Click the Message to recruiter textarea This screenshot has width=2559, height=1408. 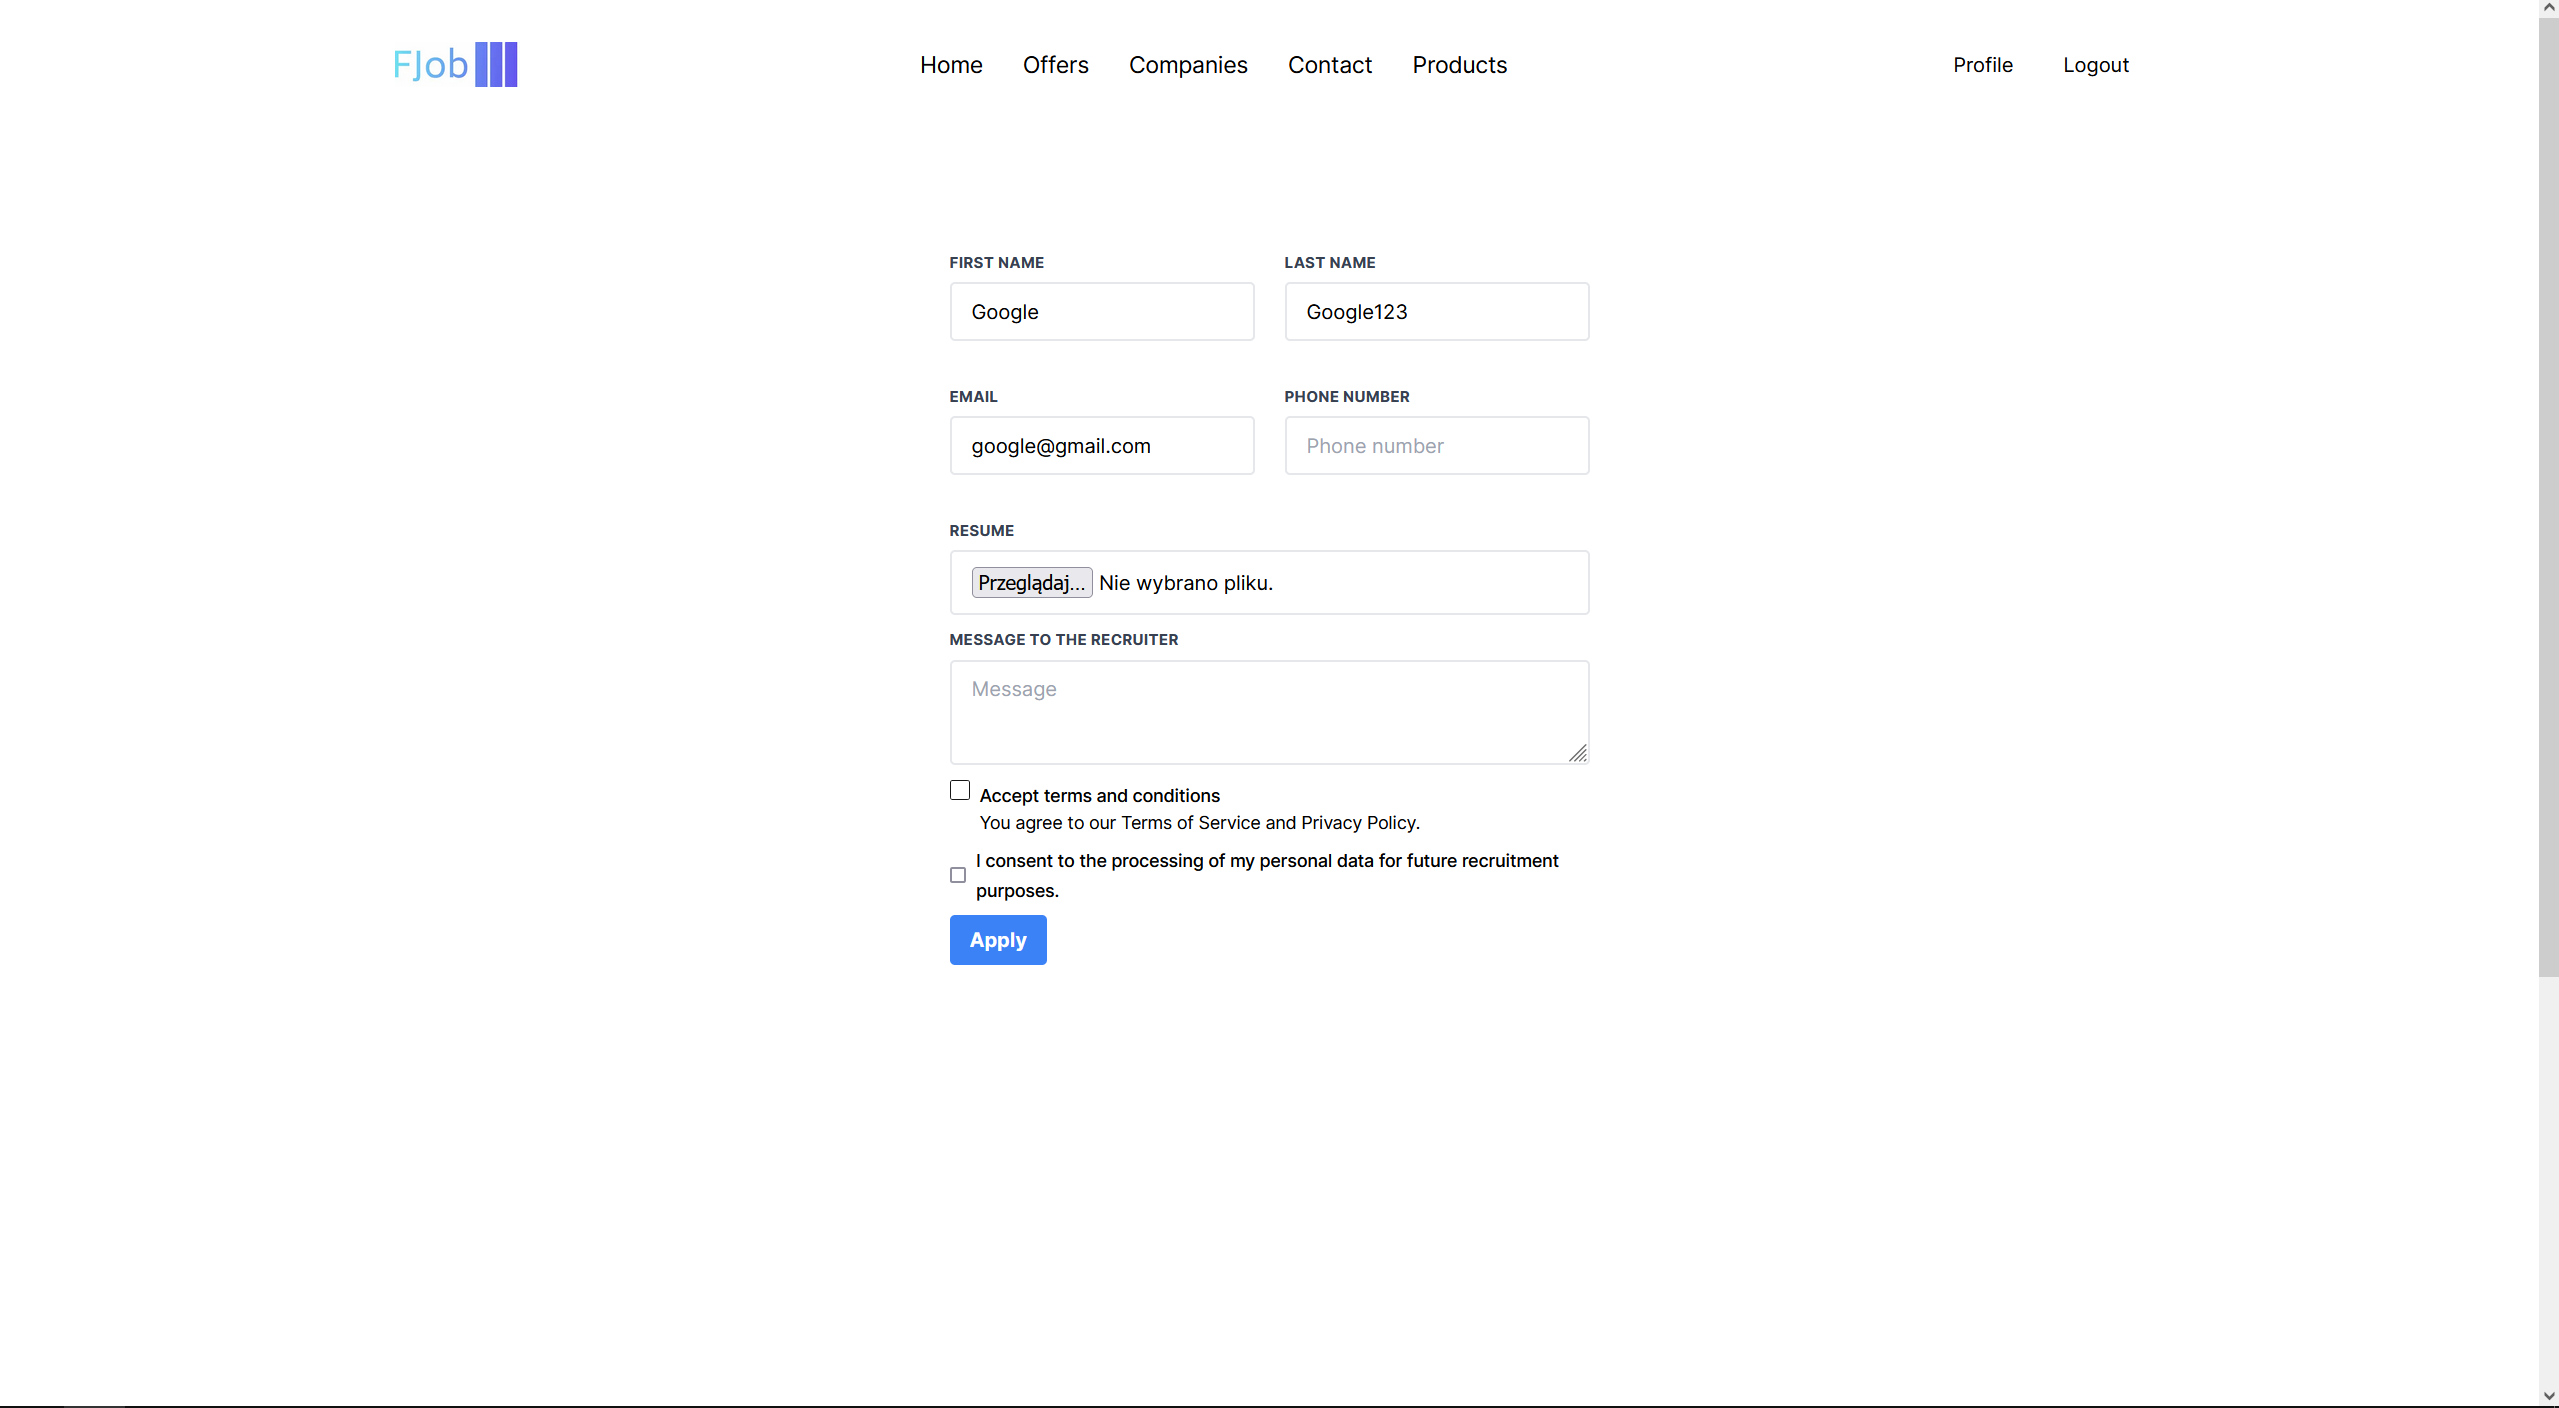click(x=1268, y=712)
